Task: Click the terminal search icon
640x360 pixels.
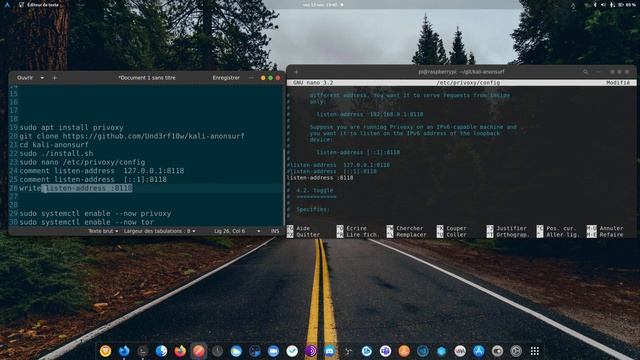Action: (586, 72)
